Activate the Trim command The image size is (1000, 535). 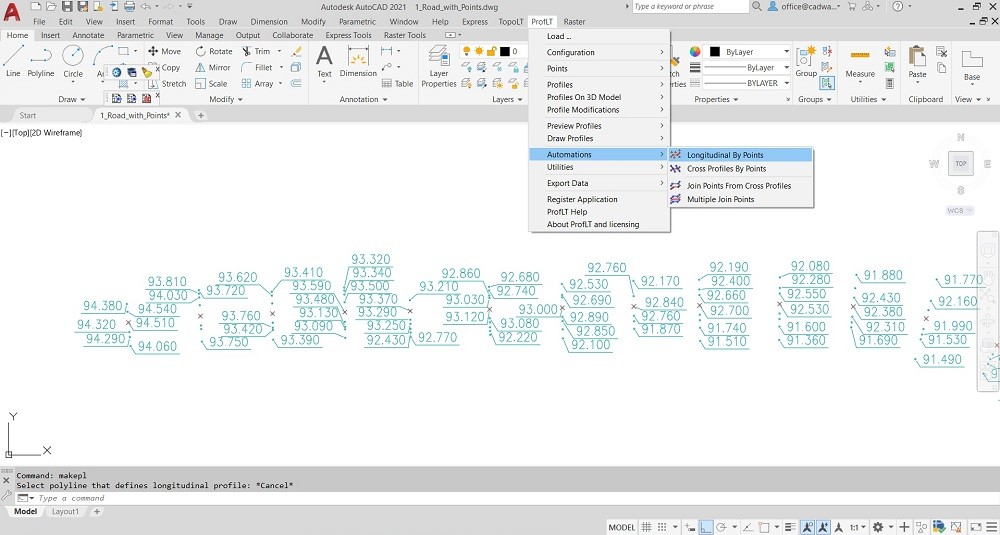[256, 51]
